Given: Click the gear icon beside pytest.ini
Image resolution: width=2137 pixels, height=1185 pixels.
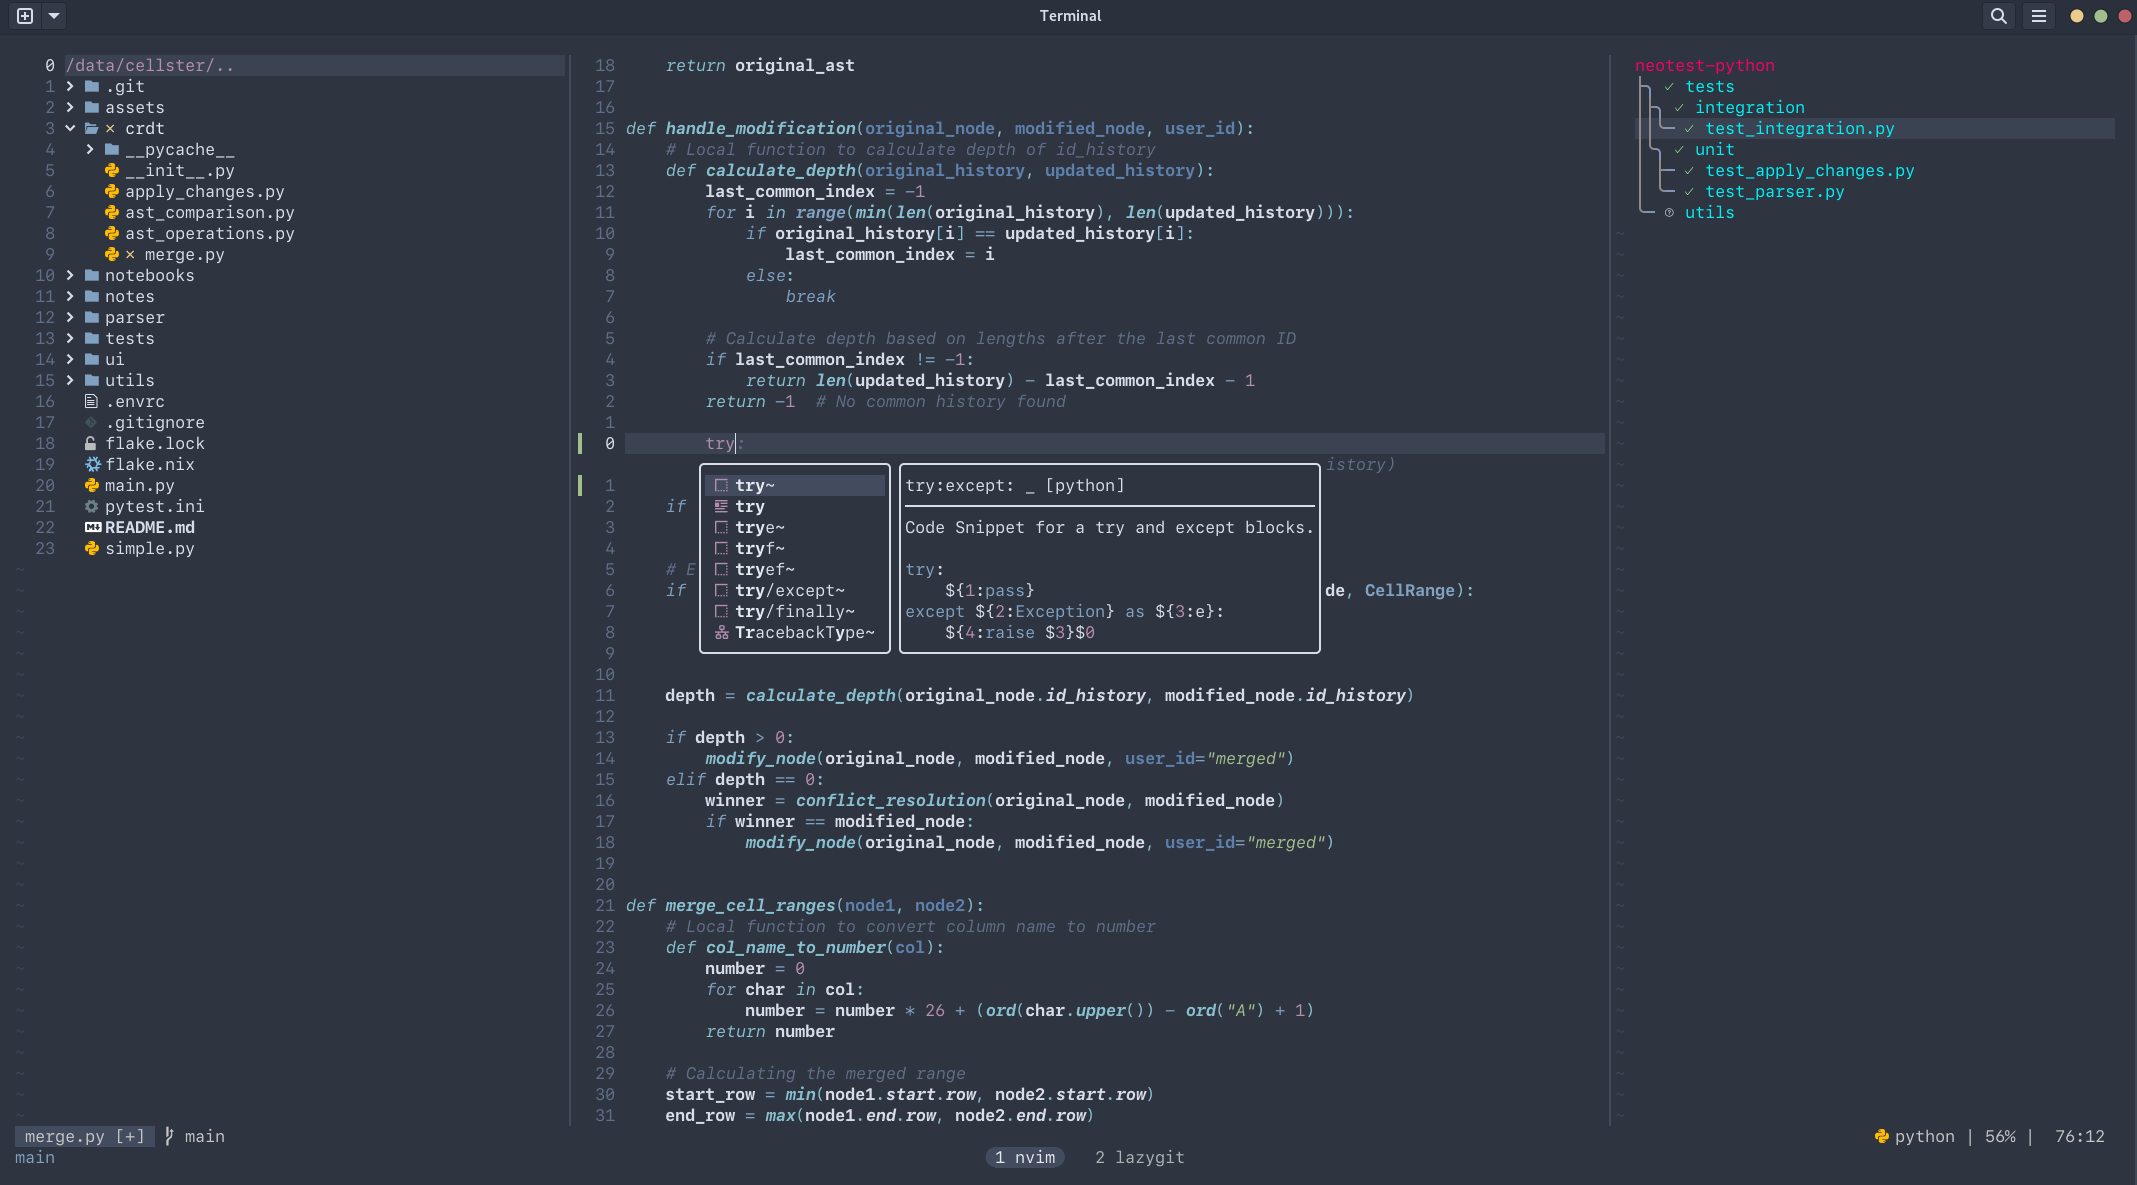Looking at the screenshot, I should (91, 506).
